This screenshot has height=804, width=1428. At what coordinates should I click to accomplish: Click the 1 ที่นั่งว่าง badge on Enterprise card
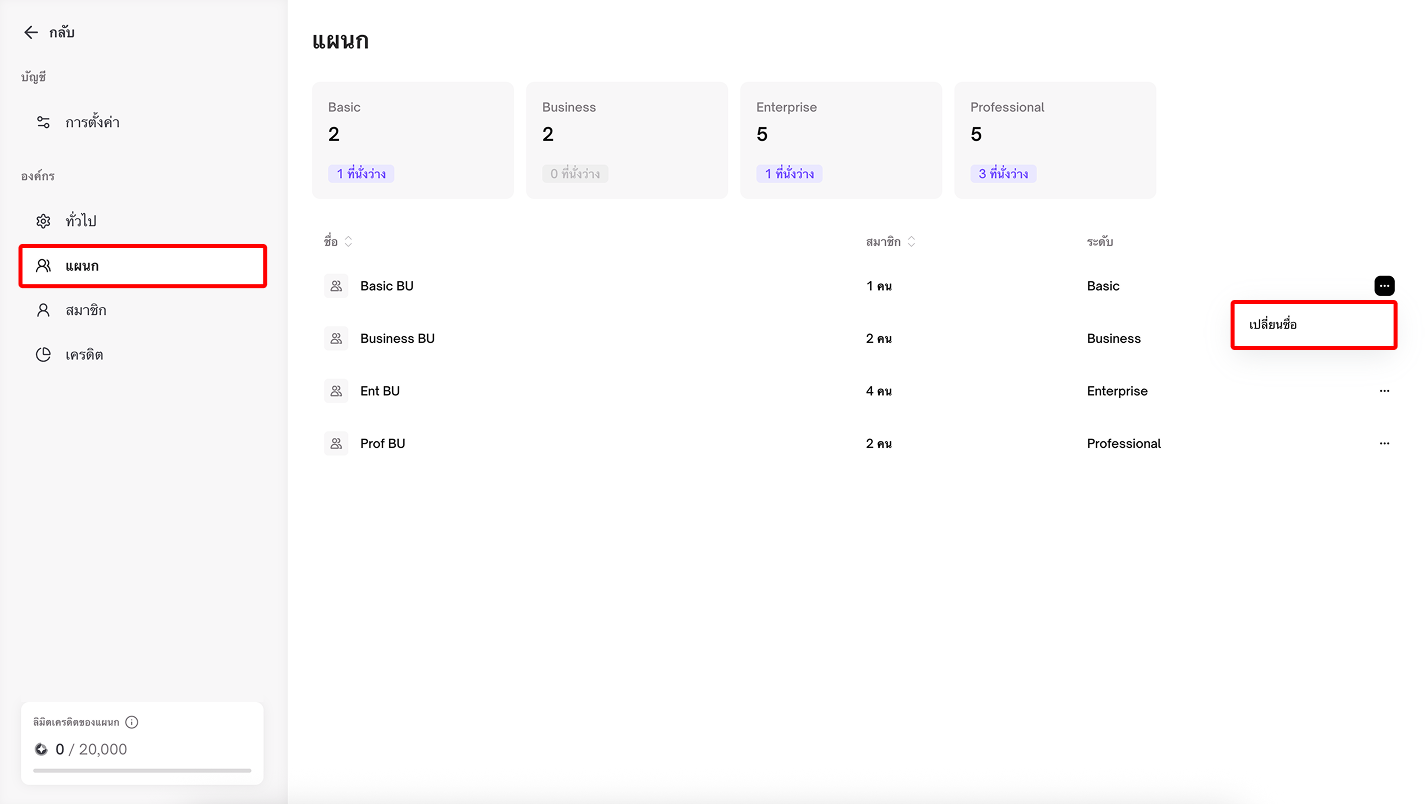click(x=789, y=174)
